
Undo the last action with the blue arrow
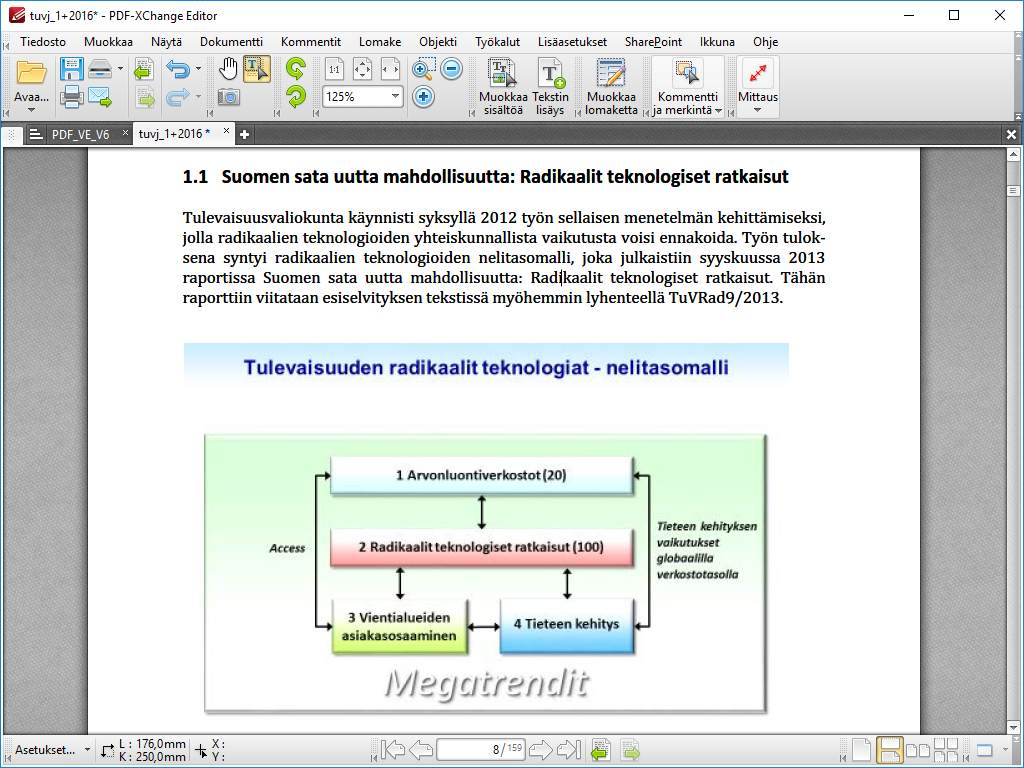pyautogui.click(x=178, y=69)
